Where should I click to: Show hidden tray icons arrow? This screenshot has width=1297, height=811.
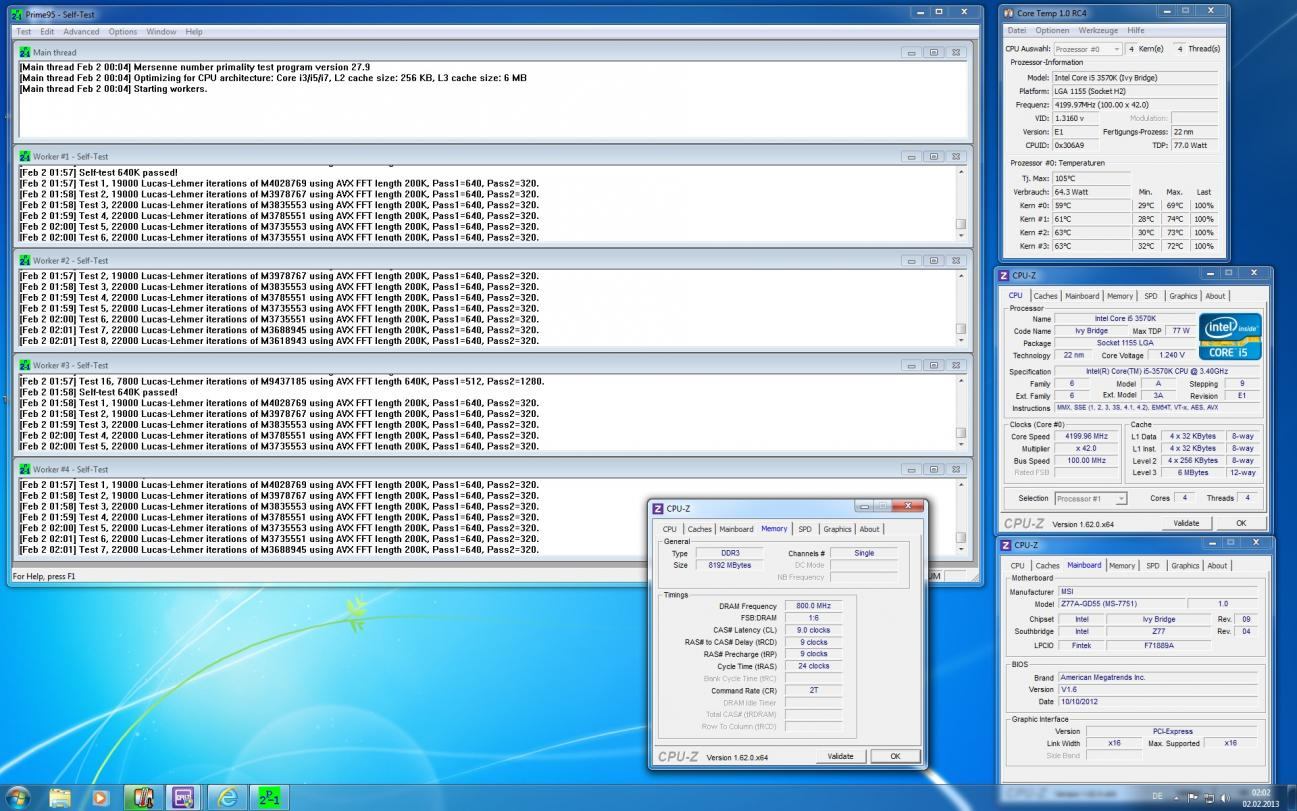[1175, 797]
